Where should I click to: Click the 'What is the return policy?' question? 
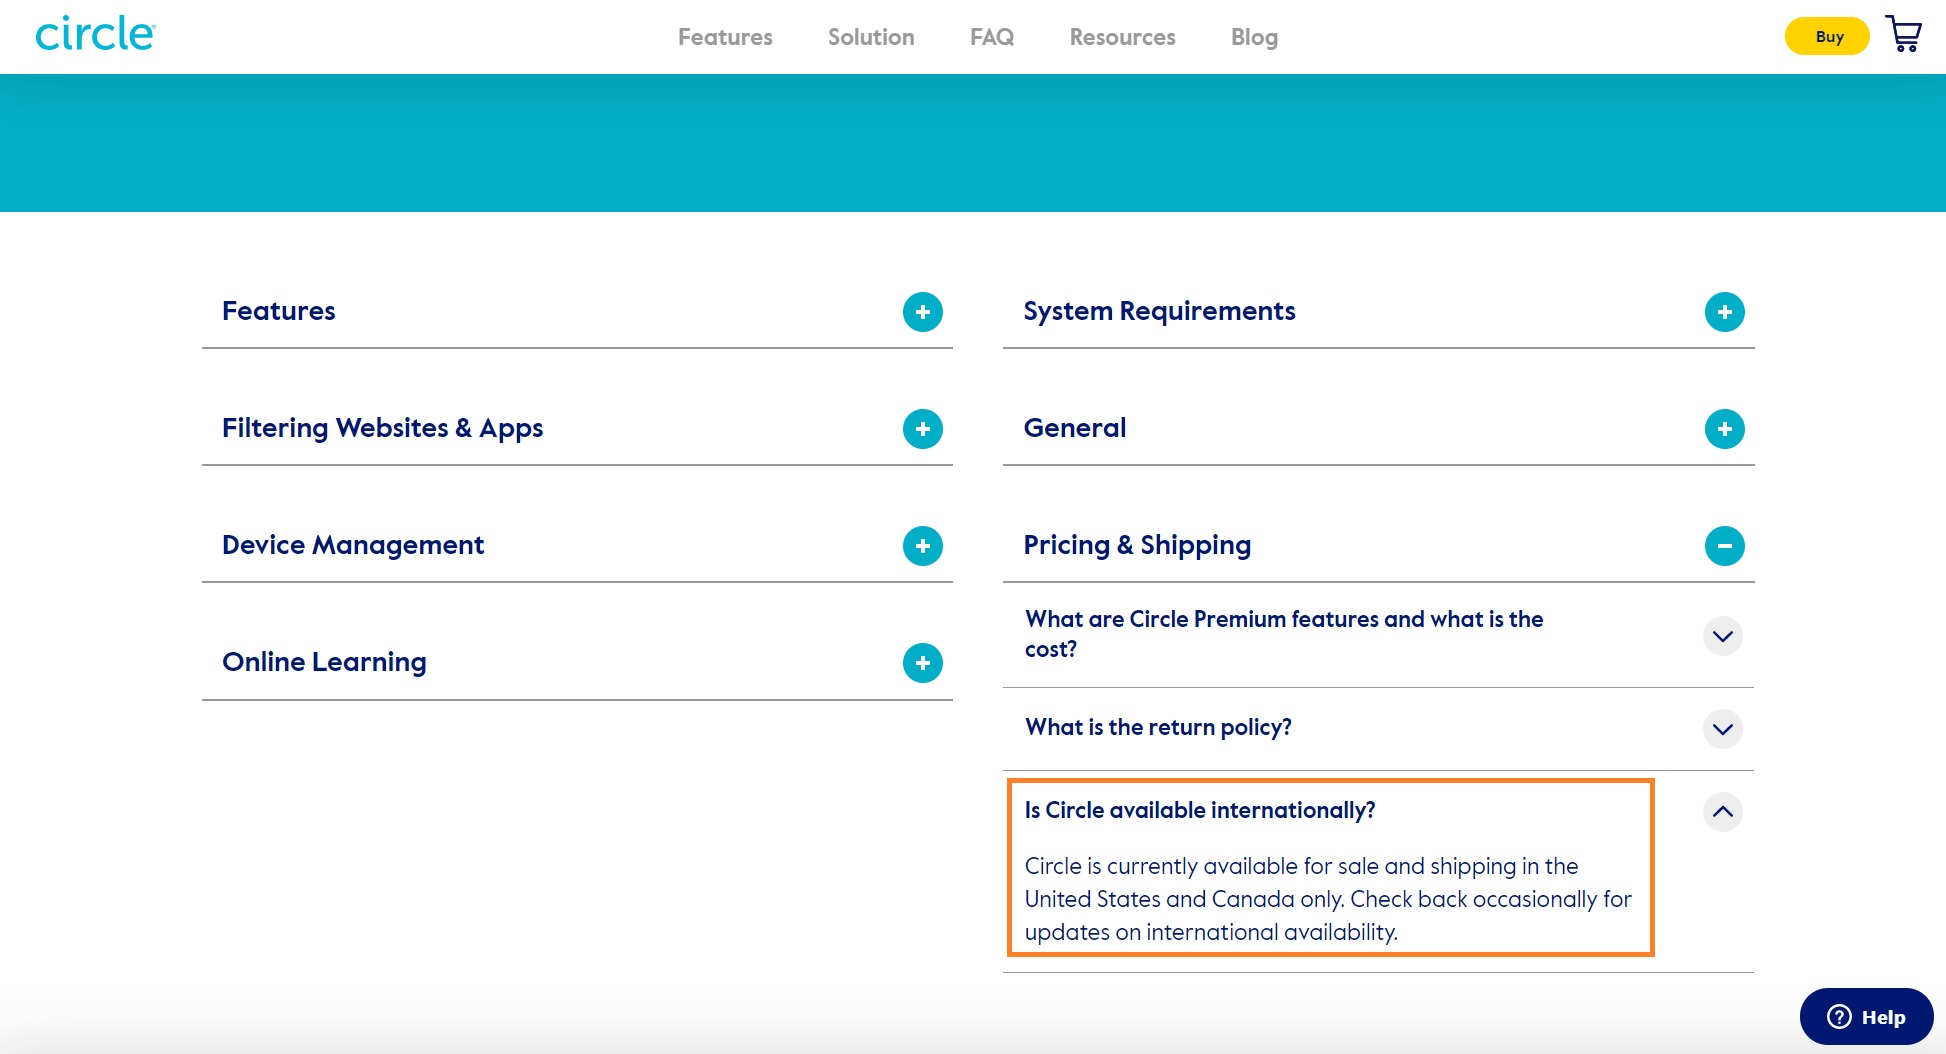click(x=1158, y=727)
